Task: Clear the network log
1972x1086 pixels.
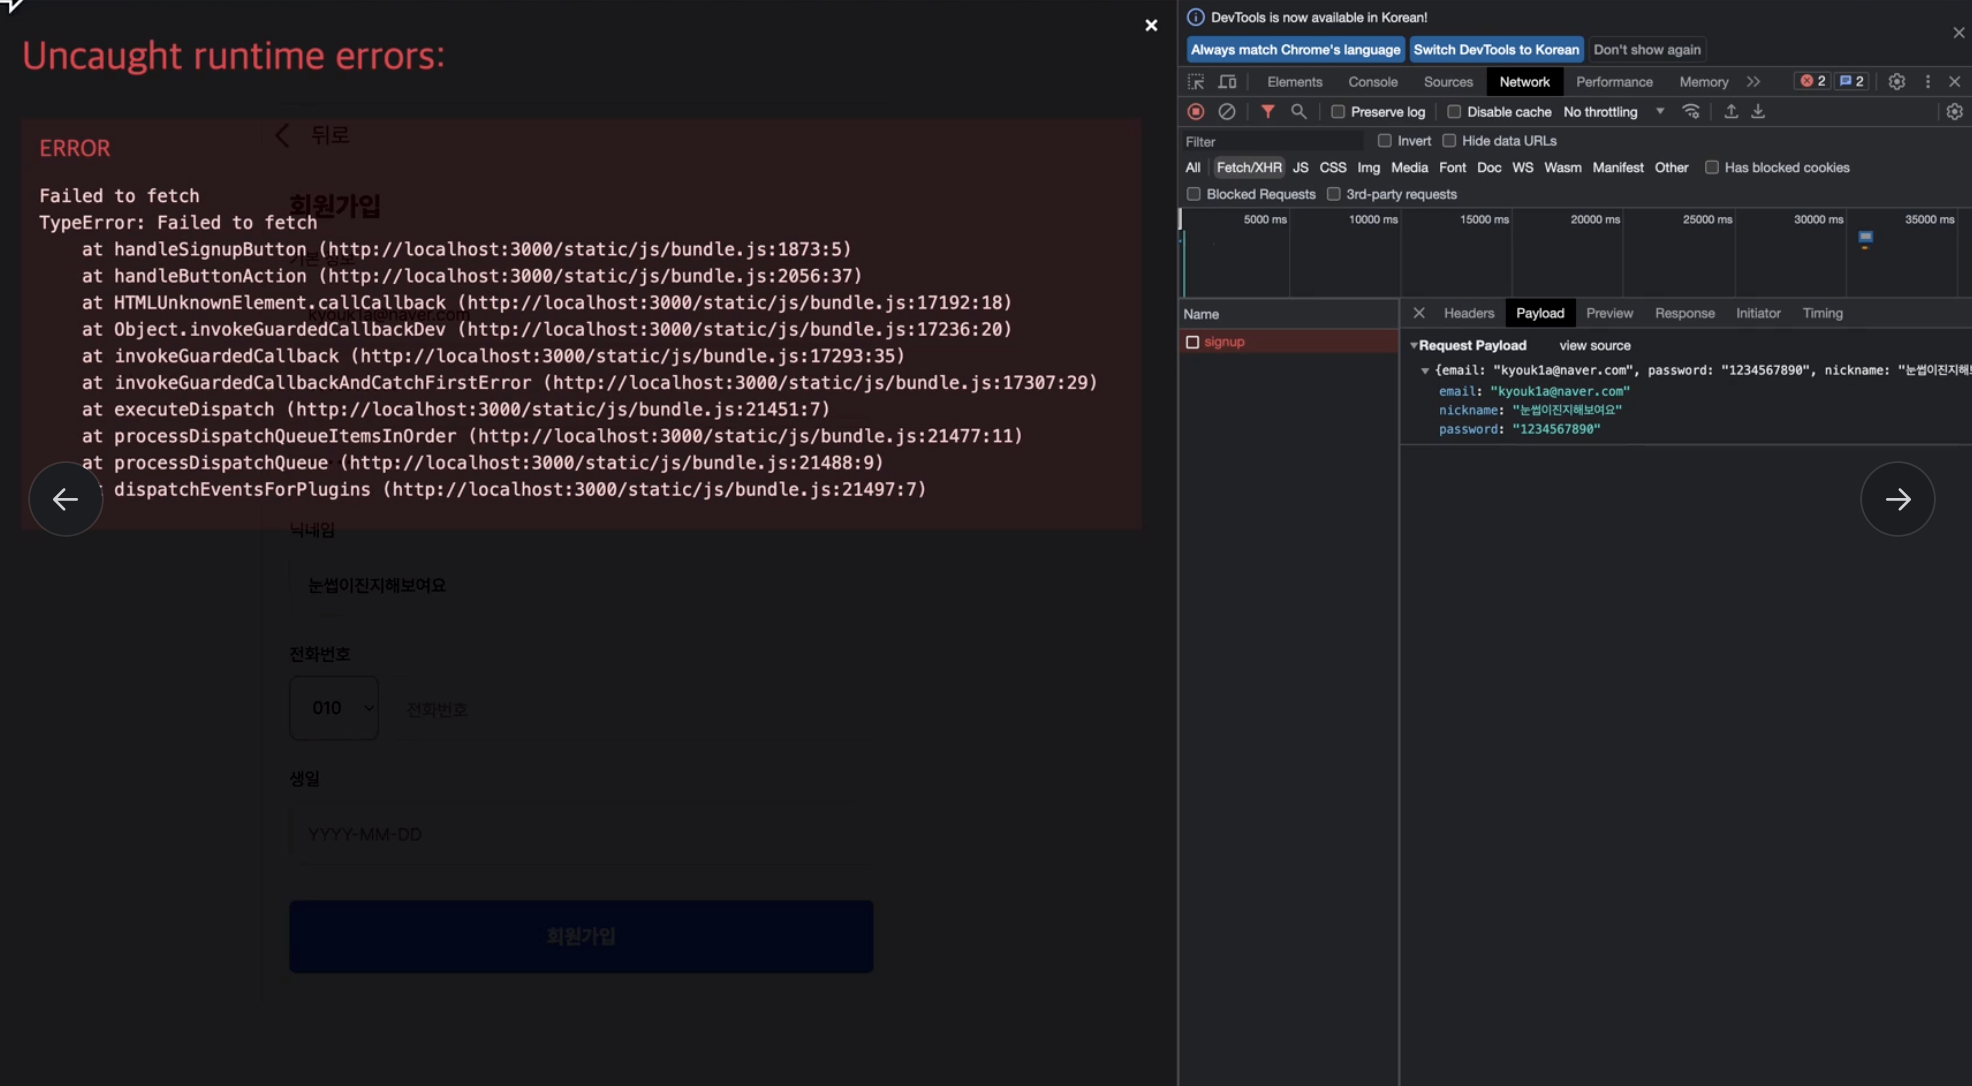Action: (x=1227, y=112)
